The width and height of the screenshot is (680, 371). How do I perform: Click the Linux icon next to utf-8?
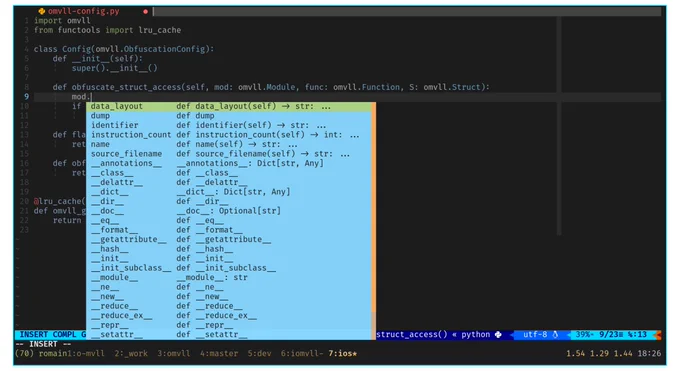[555, 335]
